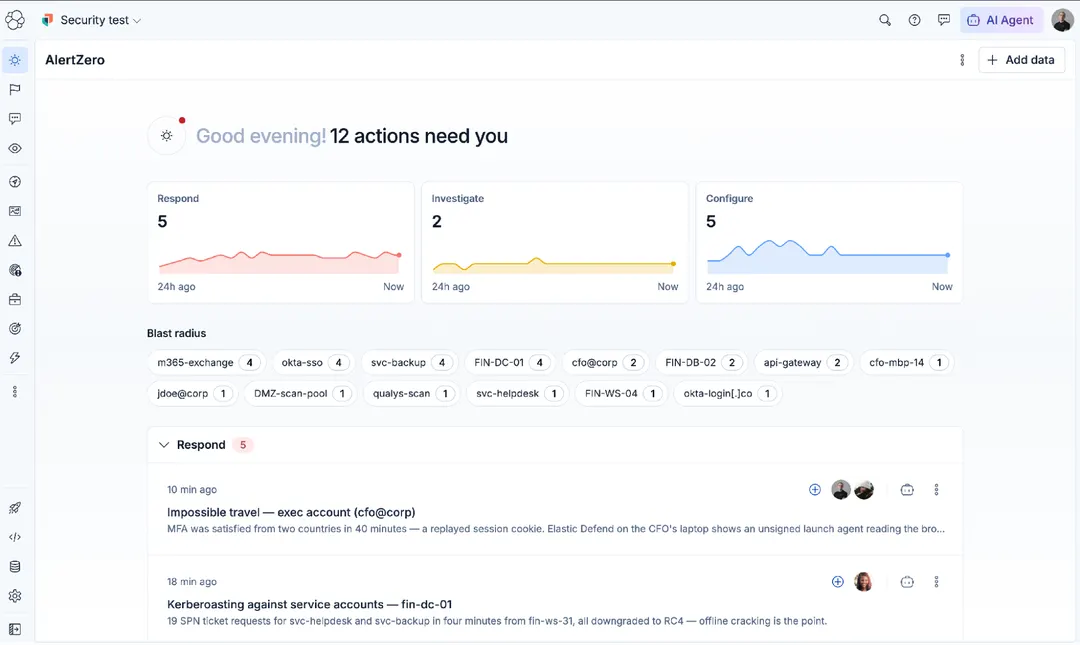Open the Respond summary card
Image resolution: width=1080 pixels, height=645 pixels.
pyautogui.click(x=281, y=242)
